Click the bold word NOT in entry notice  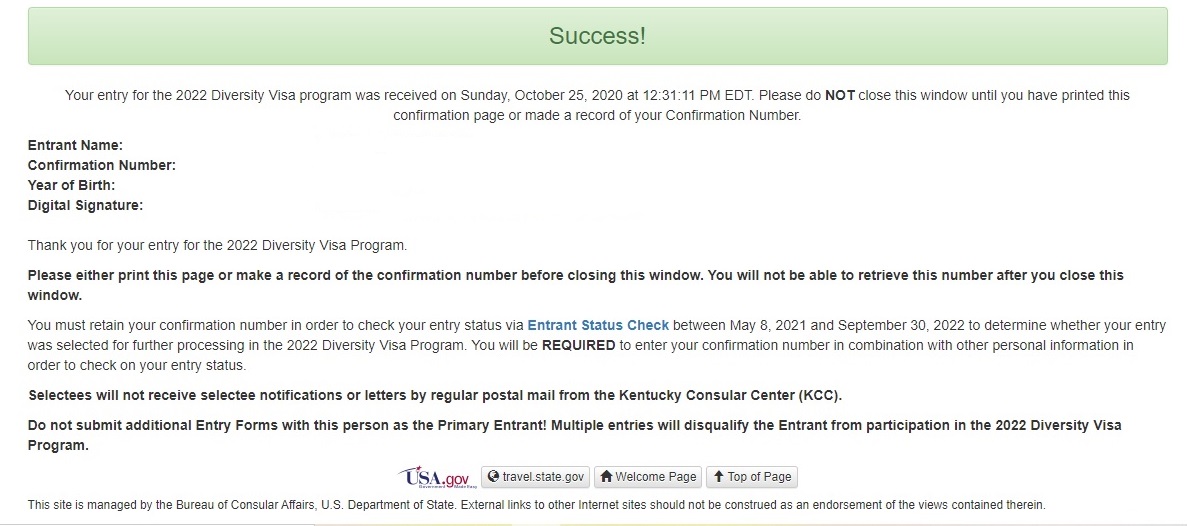tap(839, 95)
